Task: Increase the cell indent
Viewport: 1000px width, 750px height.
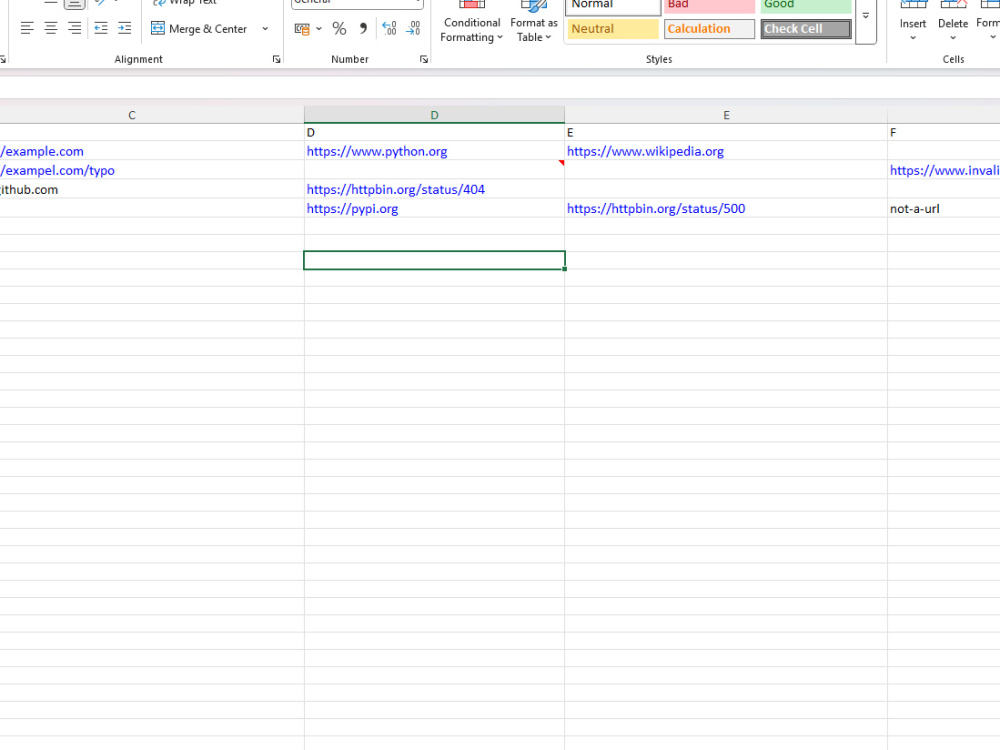Action: point(124,29)
